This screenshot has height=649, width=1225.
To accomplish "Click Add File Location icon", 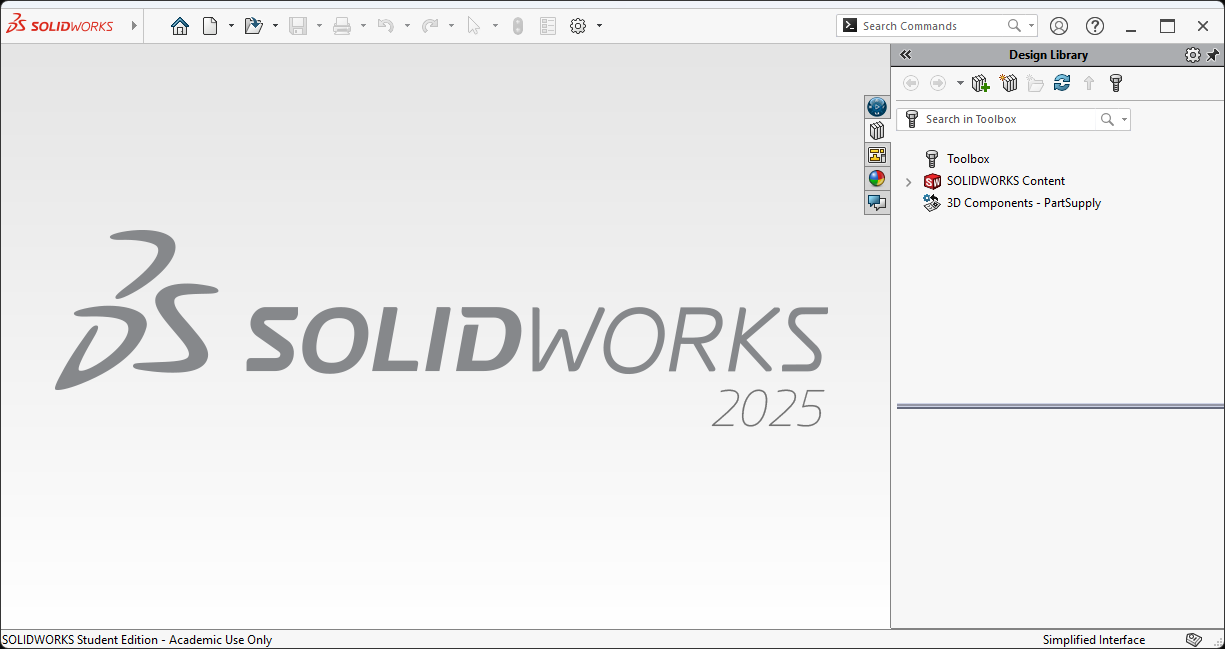I will [x=1009, y=84].
